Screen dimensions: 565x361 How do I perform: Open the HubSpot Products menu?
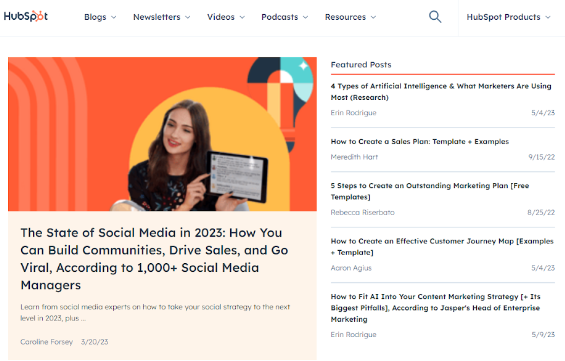click(x=503, y=17)
